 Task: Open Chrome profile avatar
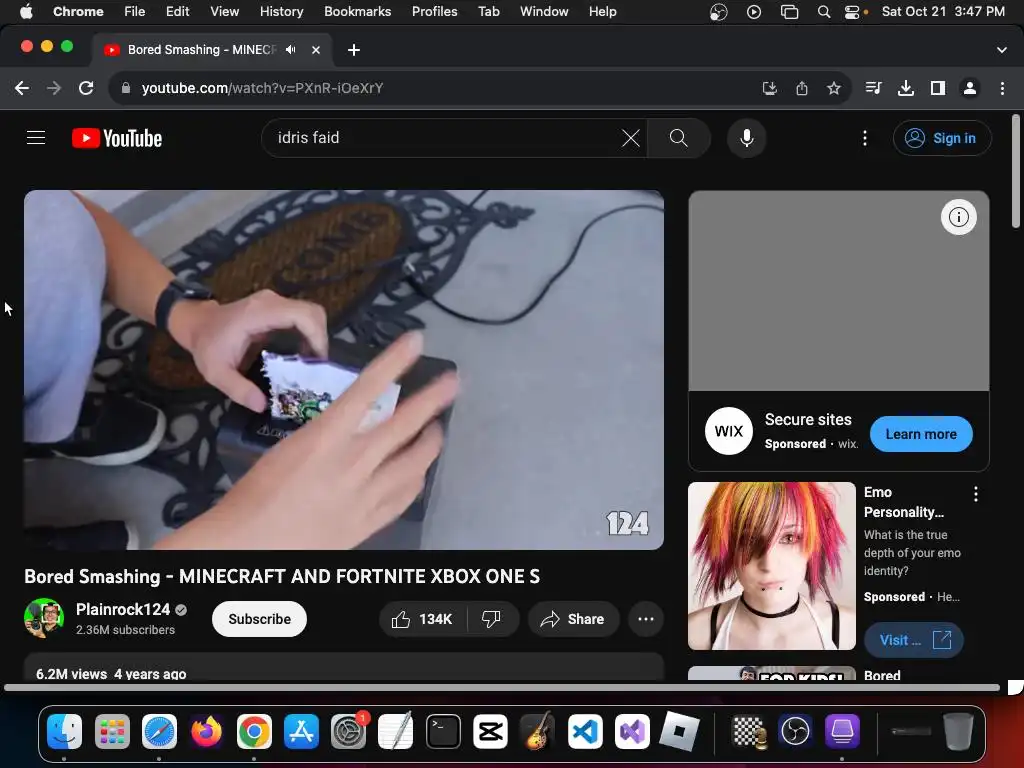[x=970, y=88]
